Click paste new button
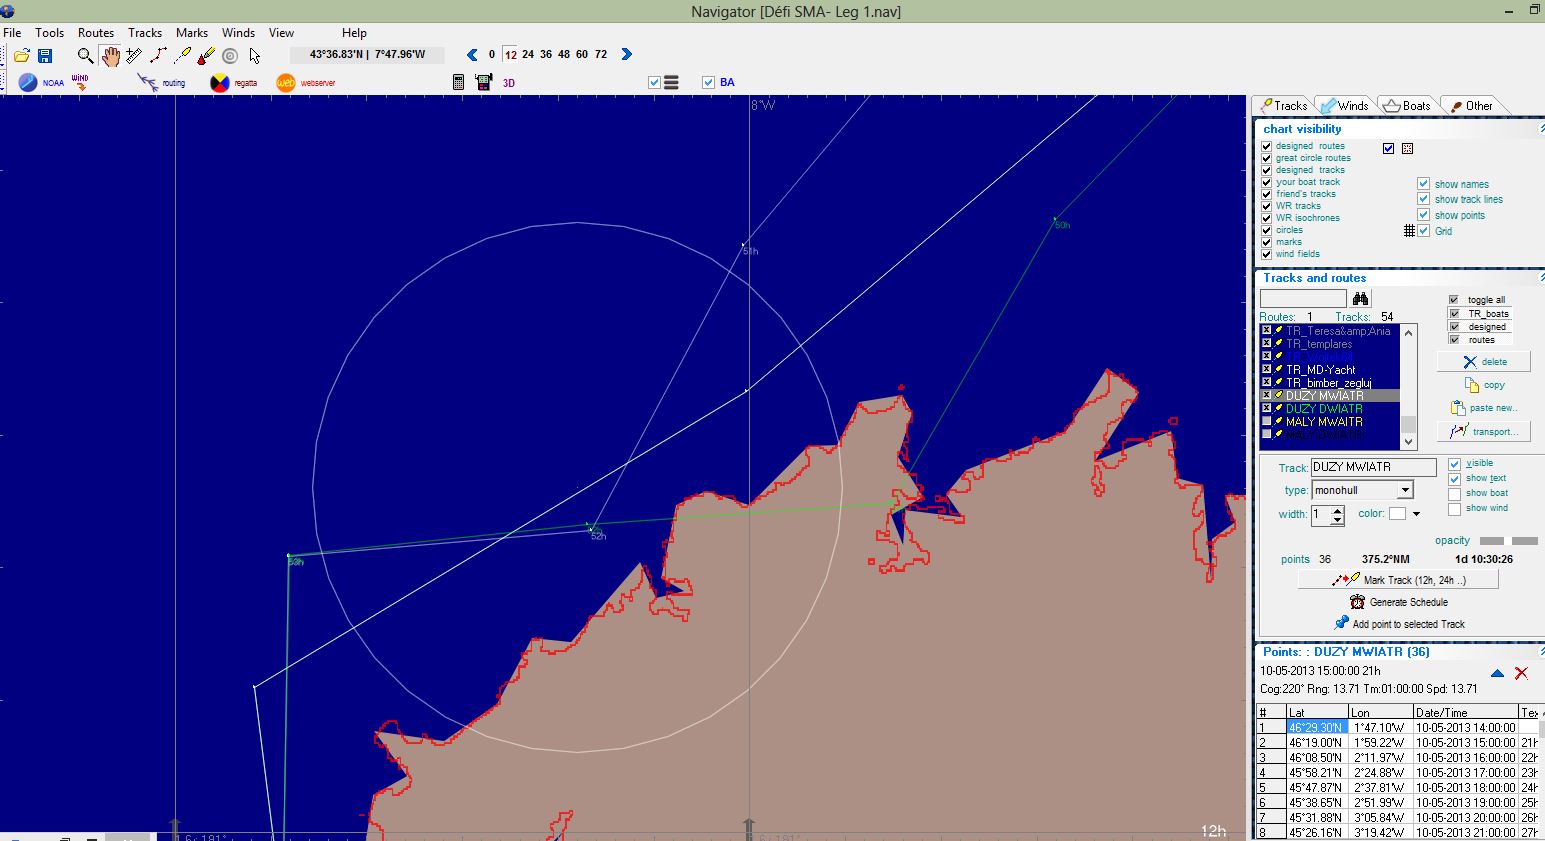Viewport: 1545px width, 841px height. pos(1484,408)
